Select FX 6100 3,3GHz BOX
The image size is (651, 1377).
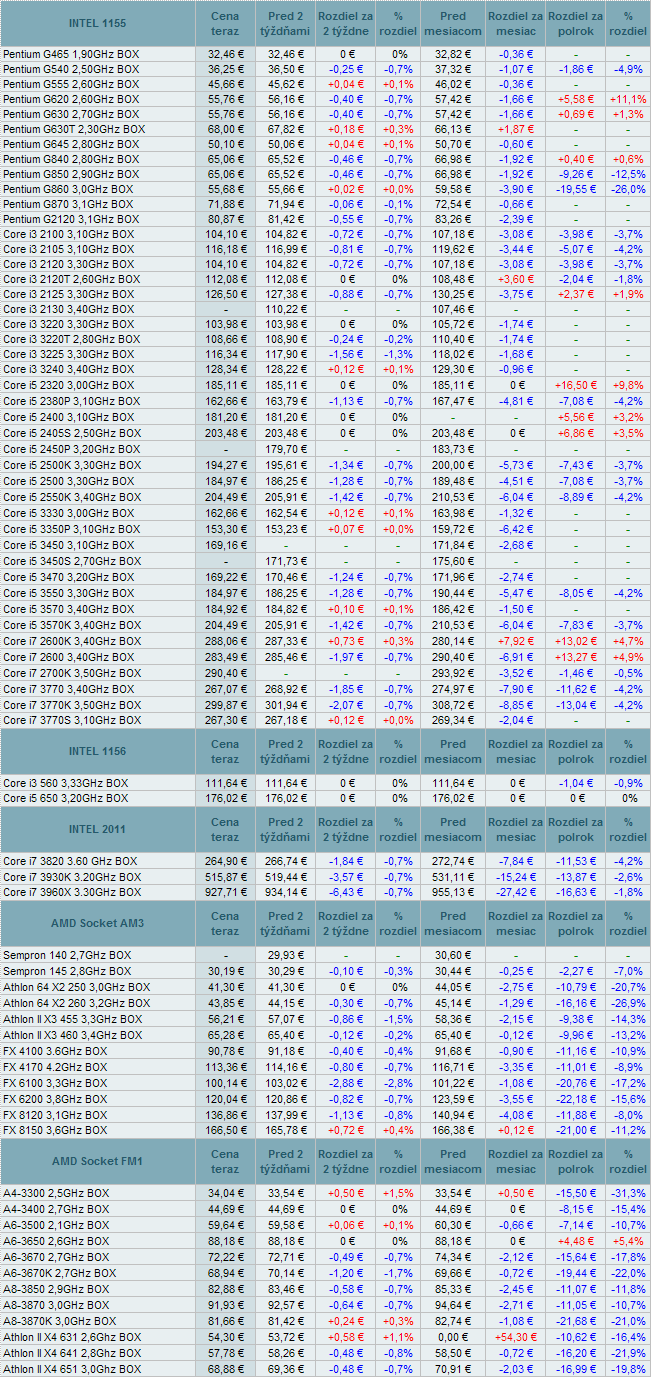pos(55,1082)
